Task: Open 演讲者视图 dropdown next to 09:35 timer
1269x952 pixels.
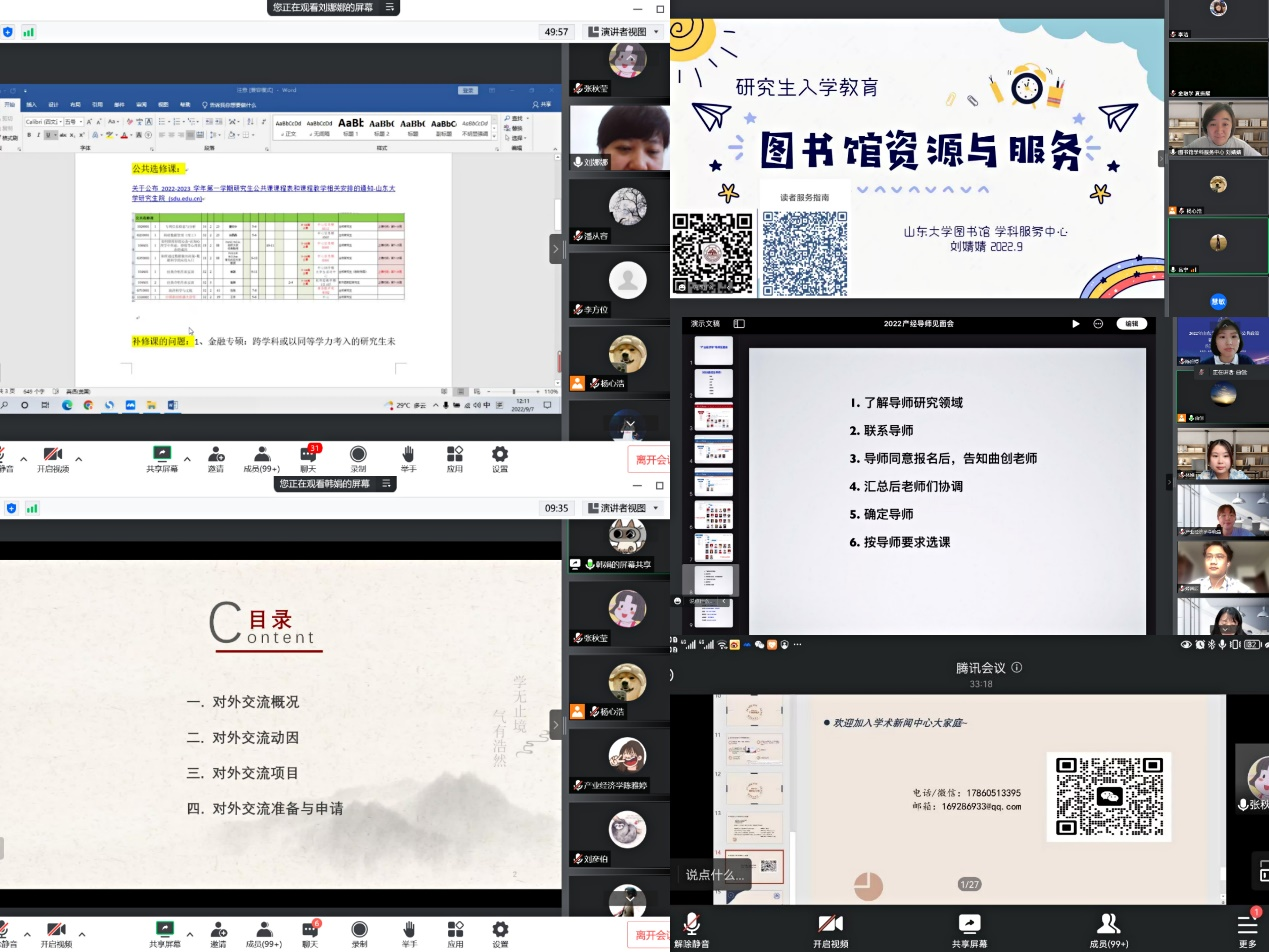Action: (625, 508)
